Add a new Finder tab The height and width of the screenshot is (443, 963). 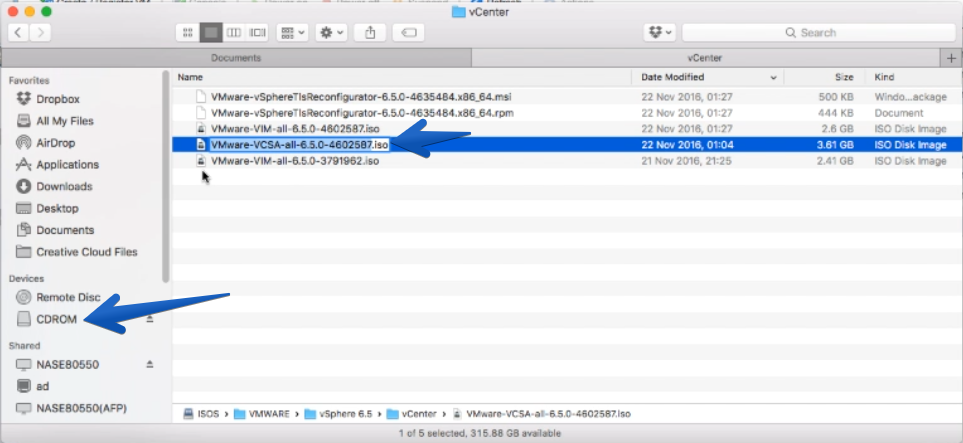(951, 58)
